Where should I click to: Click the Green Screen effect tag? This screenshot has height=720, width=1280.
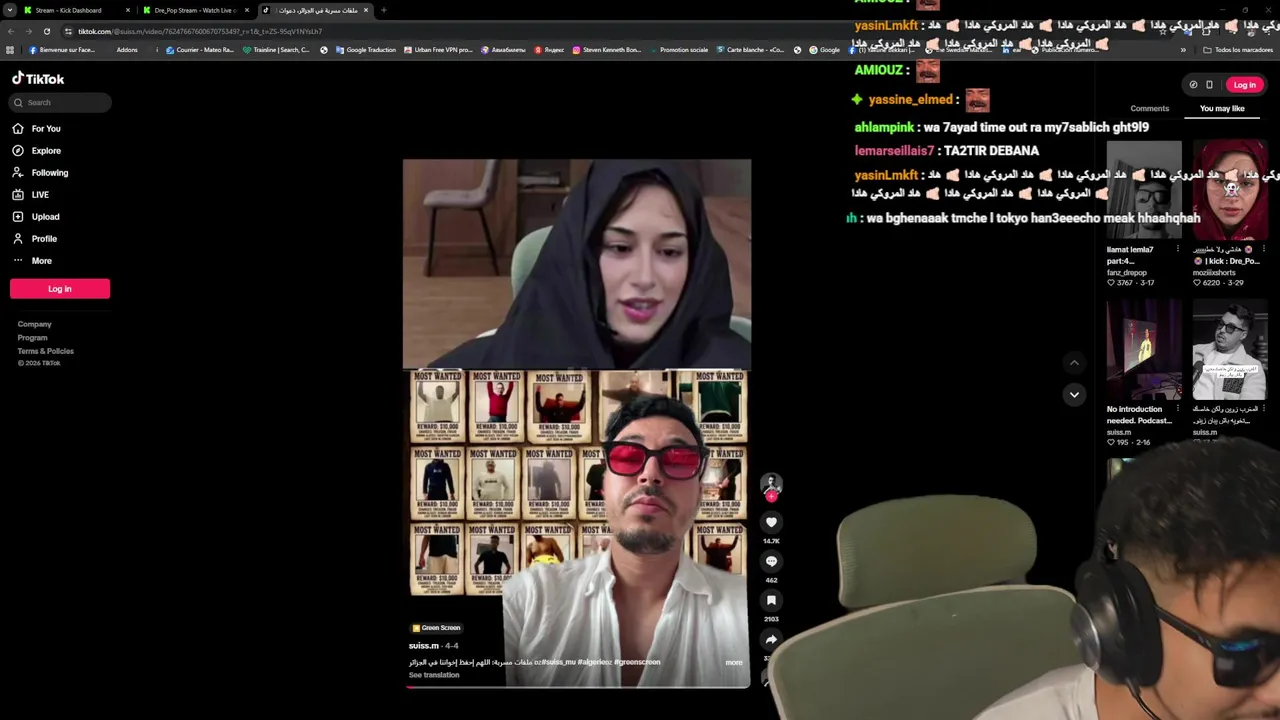click(x=436, y=628)
